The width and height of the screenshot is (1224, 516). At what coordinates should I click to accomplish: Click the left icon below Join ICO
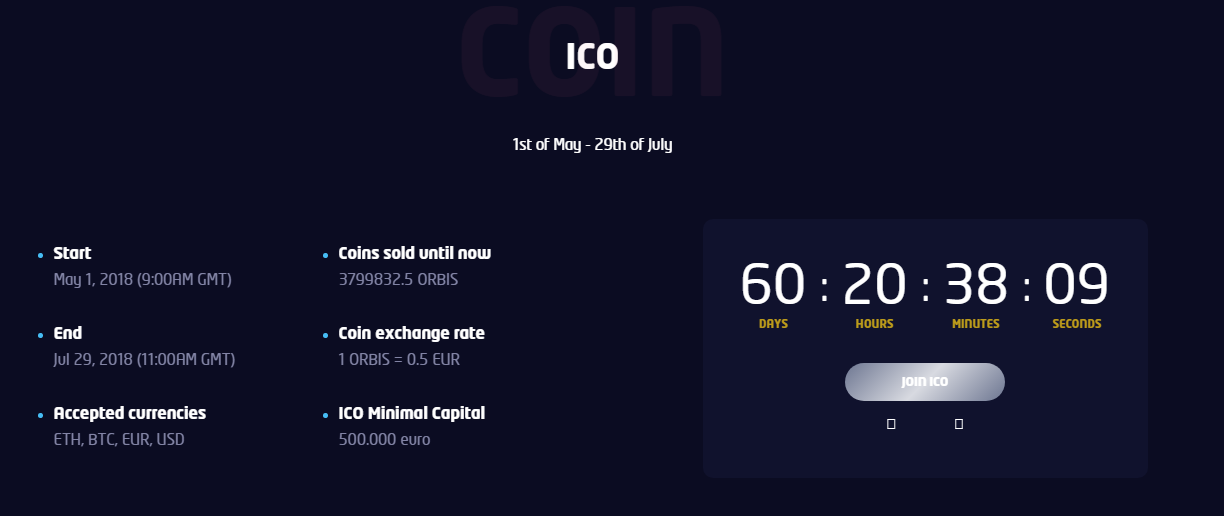pos(891,425)
